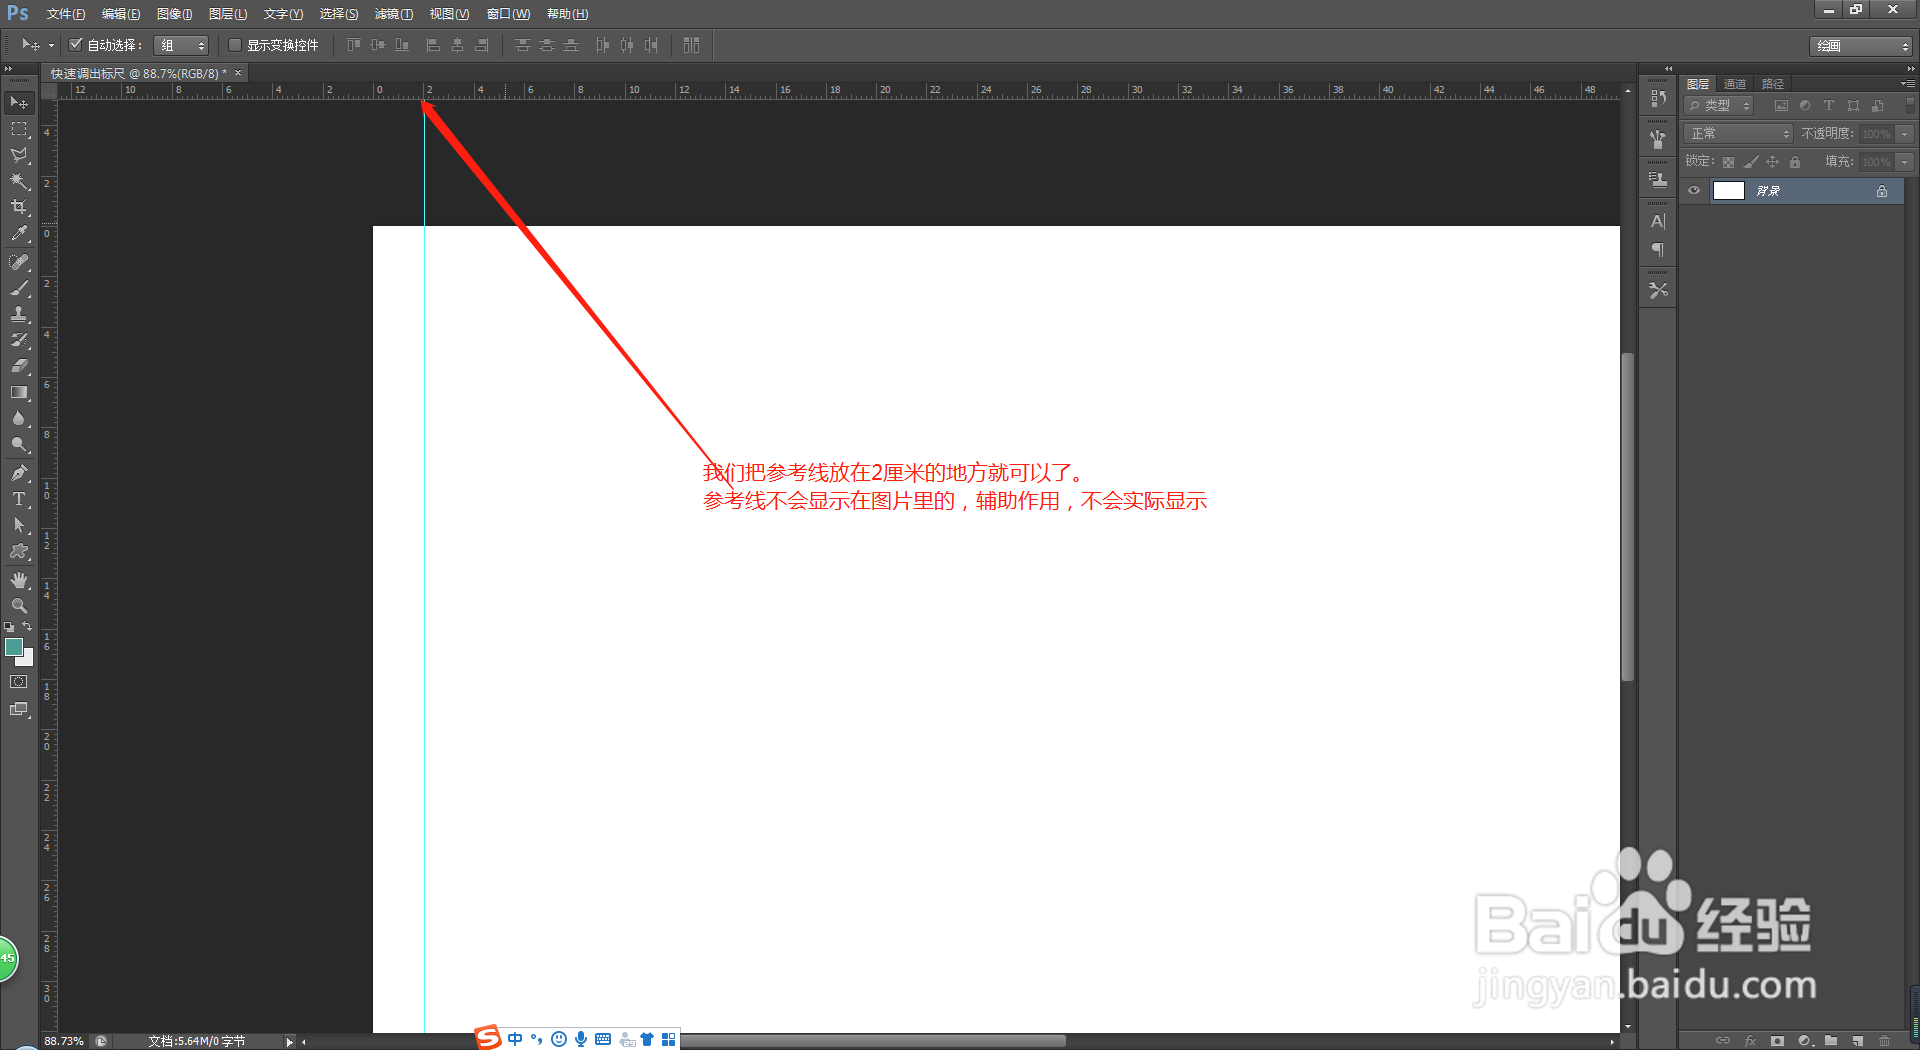Select the Path Selection tool
The height and width of the screenshot is (1050, 1920).
[19, 525]
